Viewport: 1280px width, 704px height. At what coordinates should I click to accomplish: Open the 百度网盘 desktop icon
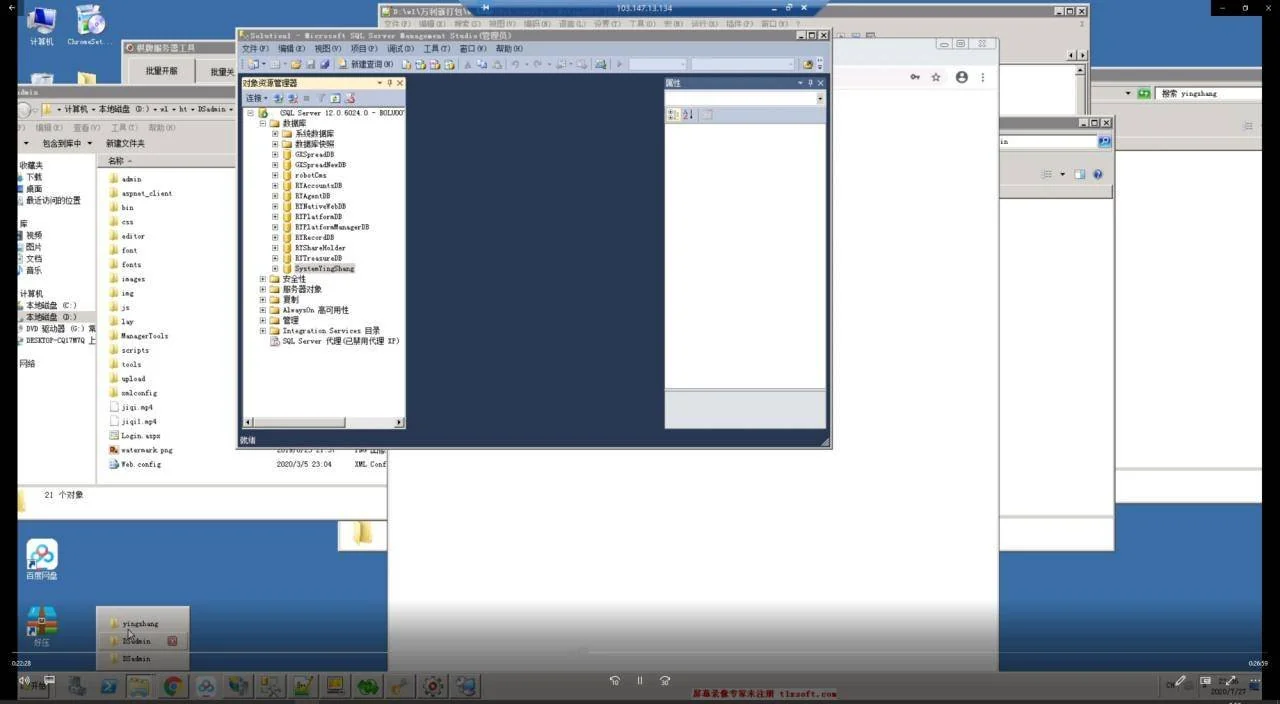point(42,558)
